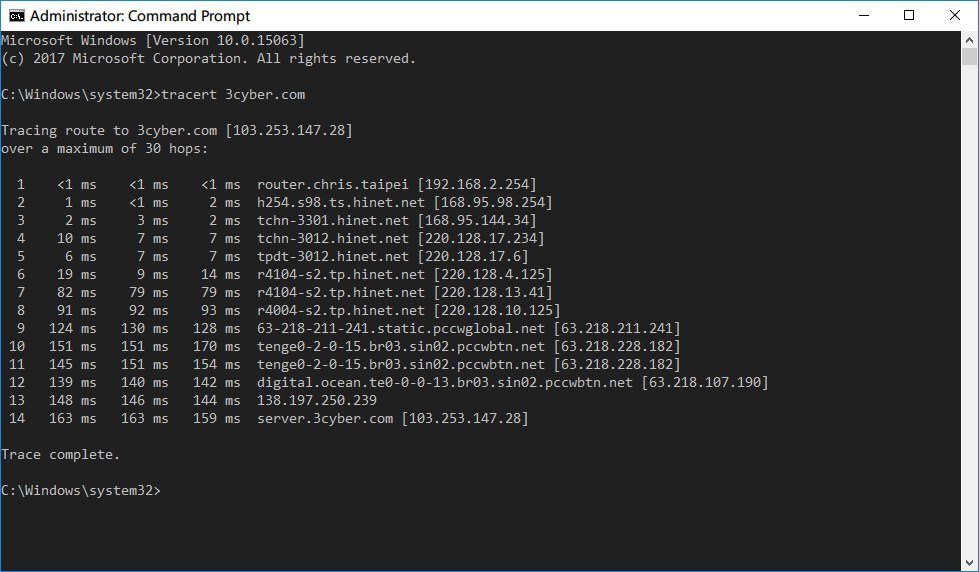Image resolution: width=979 pixels, height=572 pixels.
Task: Maximize the Command Prompt window
Action: (909, 15)
